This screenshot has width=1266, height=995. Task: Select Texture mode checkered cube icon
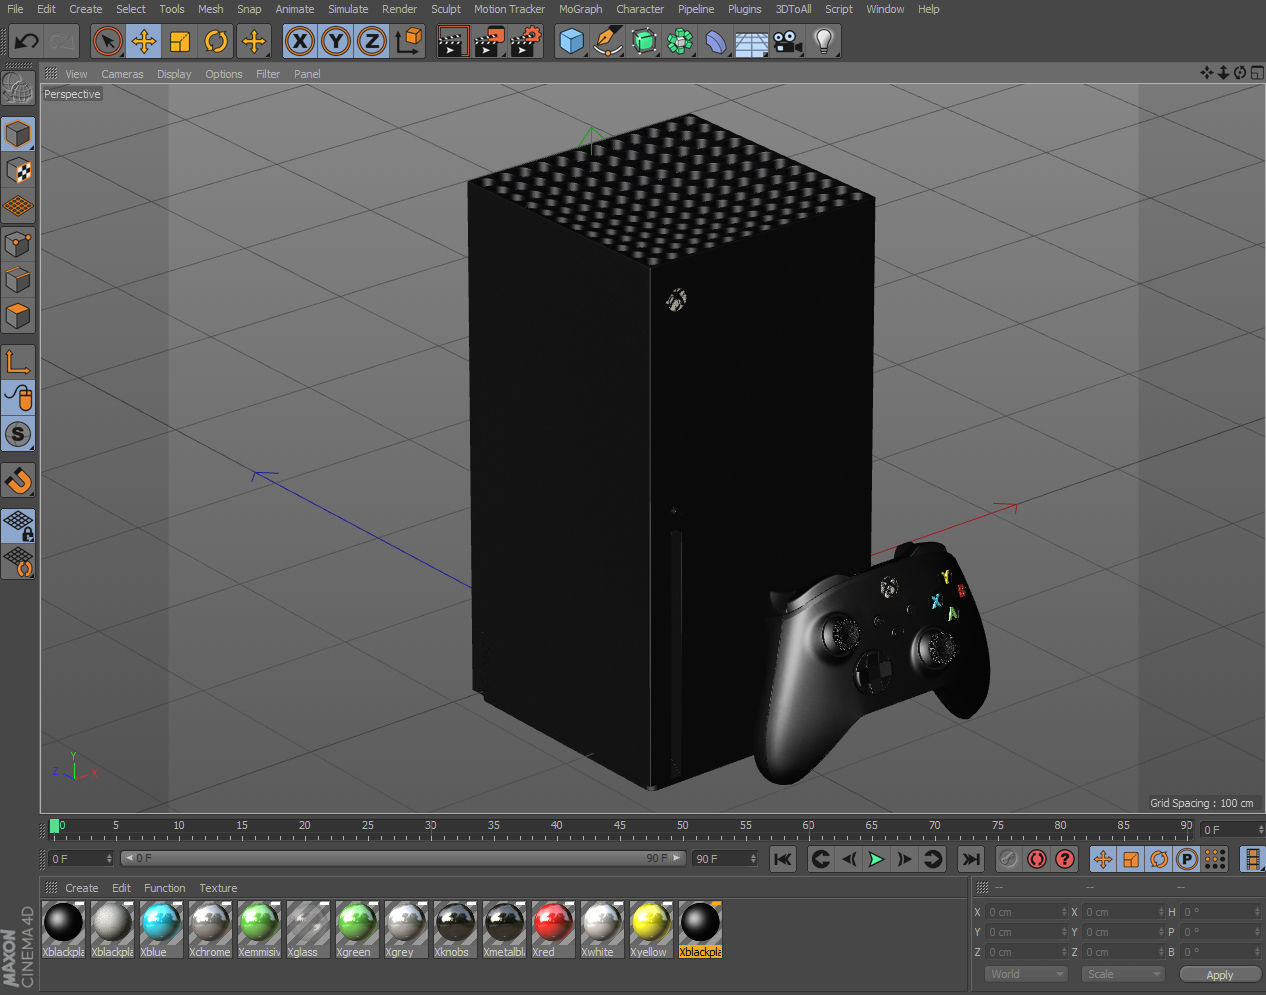18,171
